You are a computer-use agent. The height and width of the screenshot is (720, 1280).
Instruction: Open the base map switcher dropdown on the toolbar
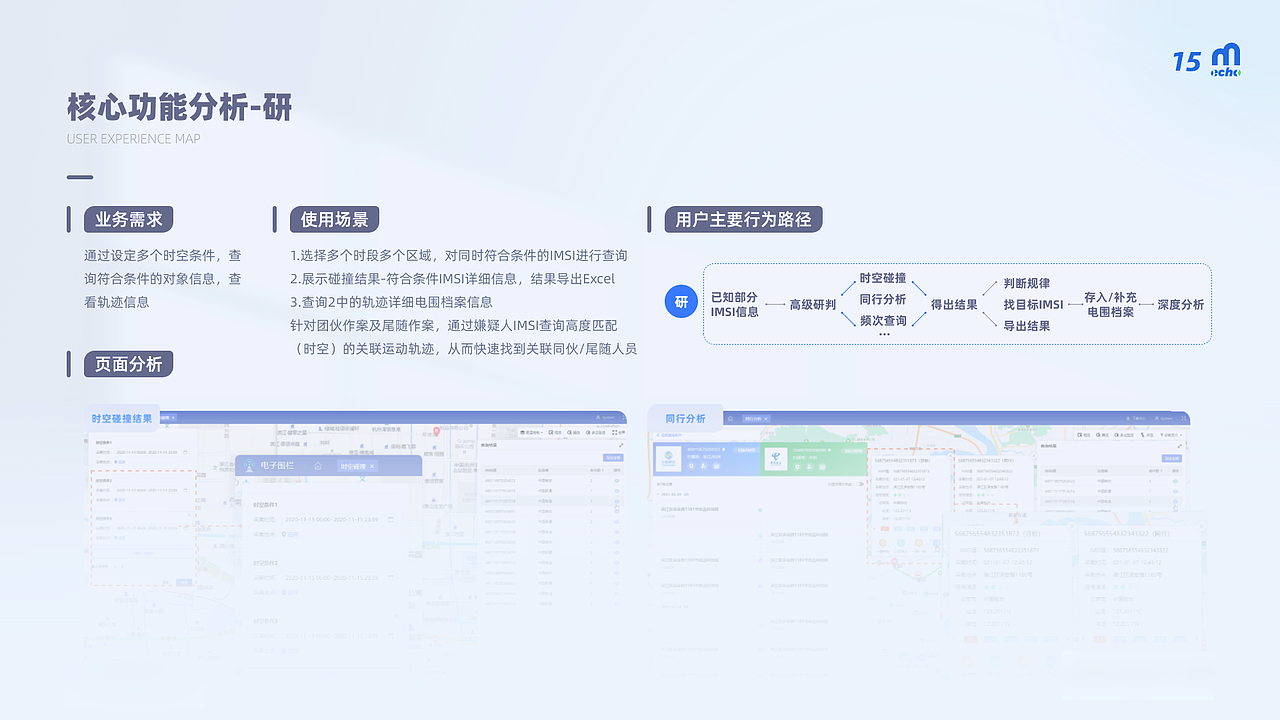[530, 432]
